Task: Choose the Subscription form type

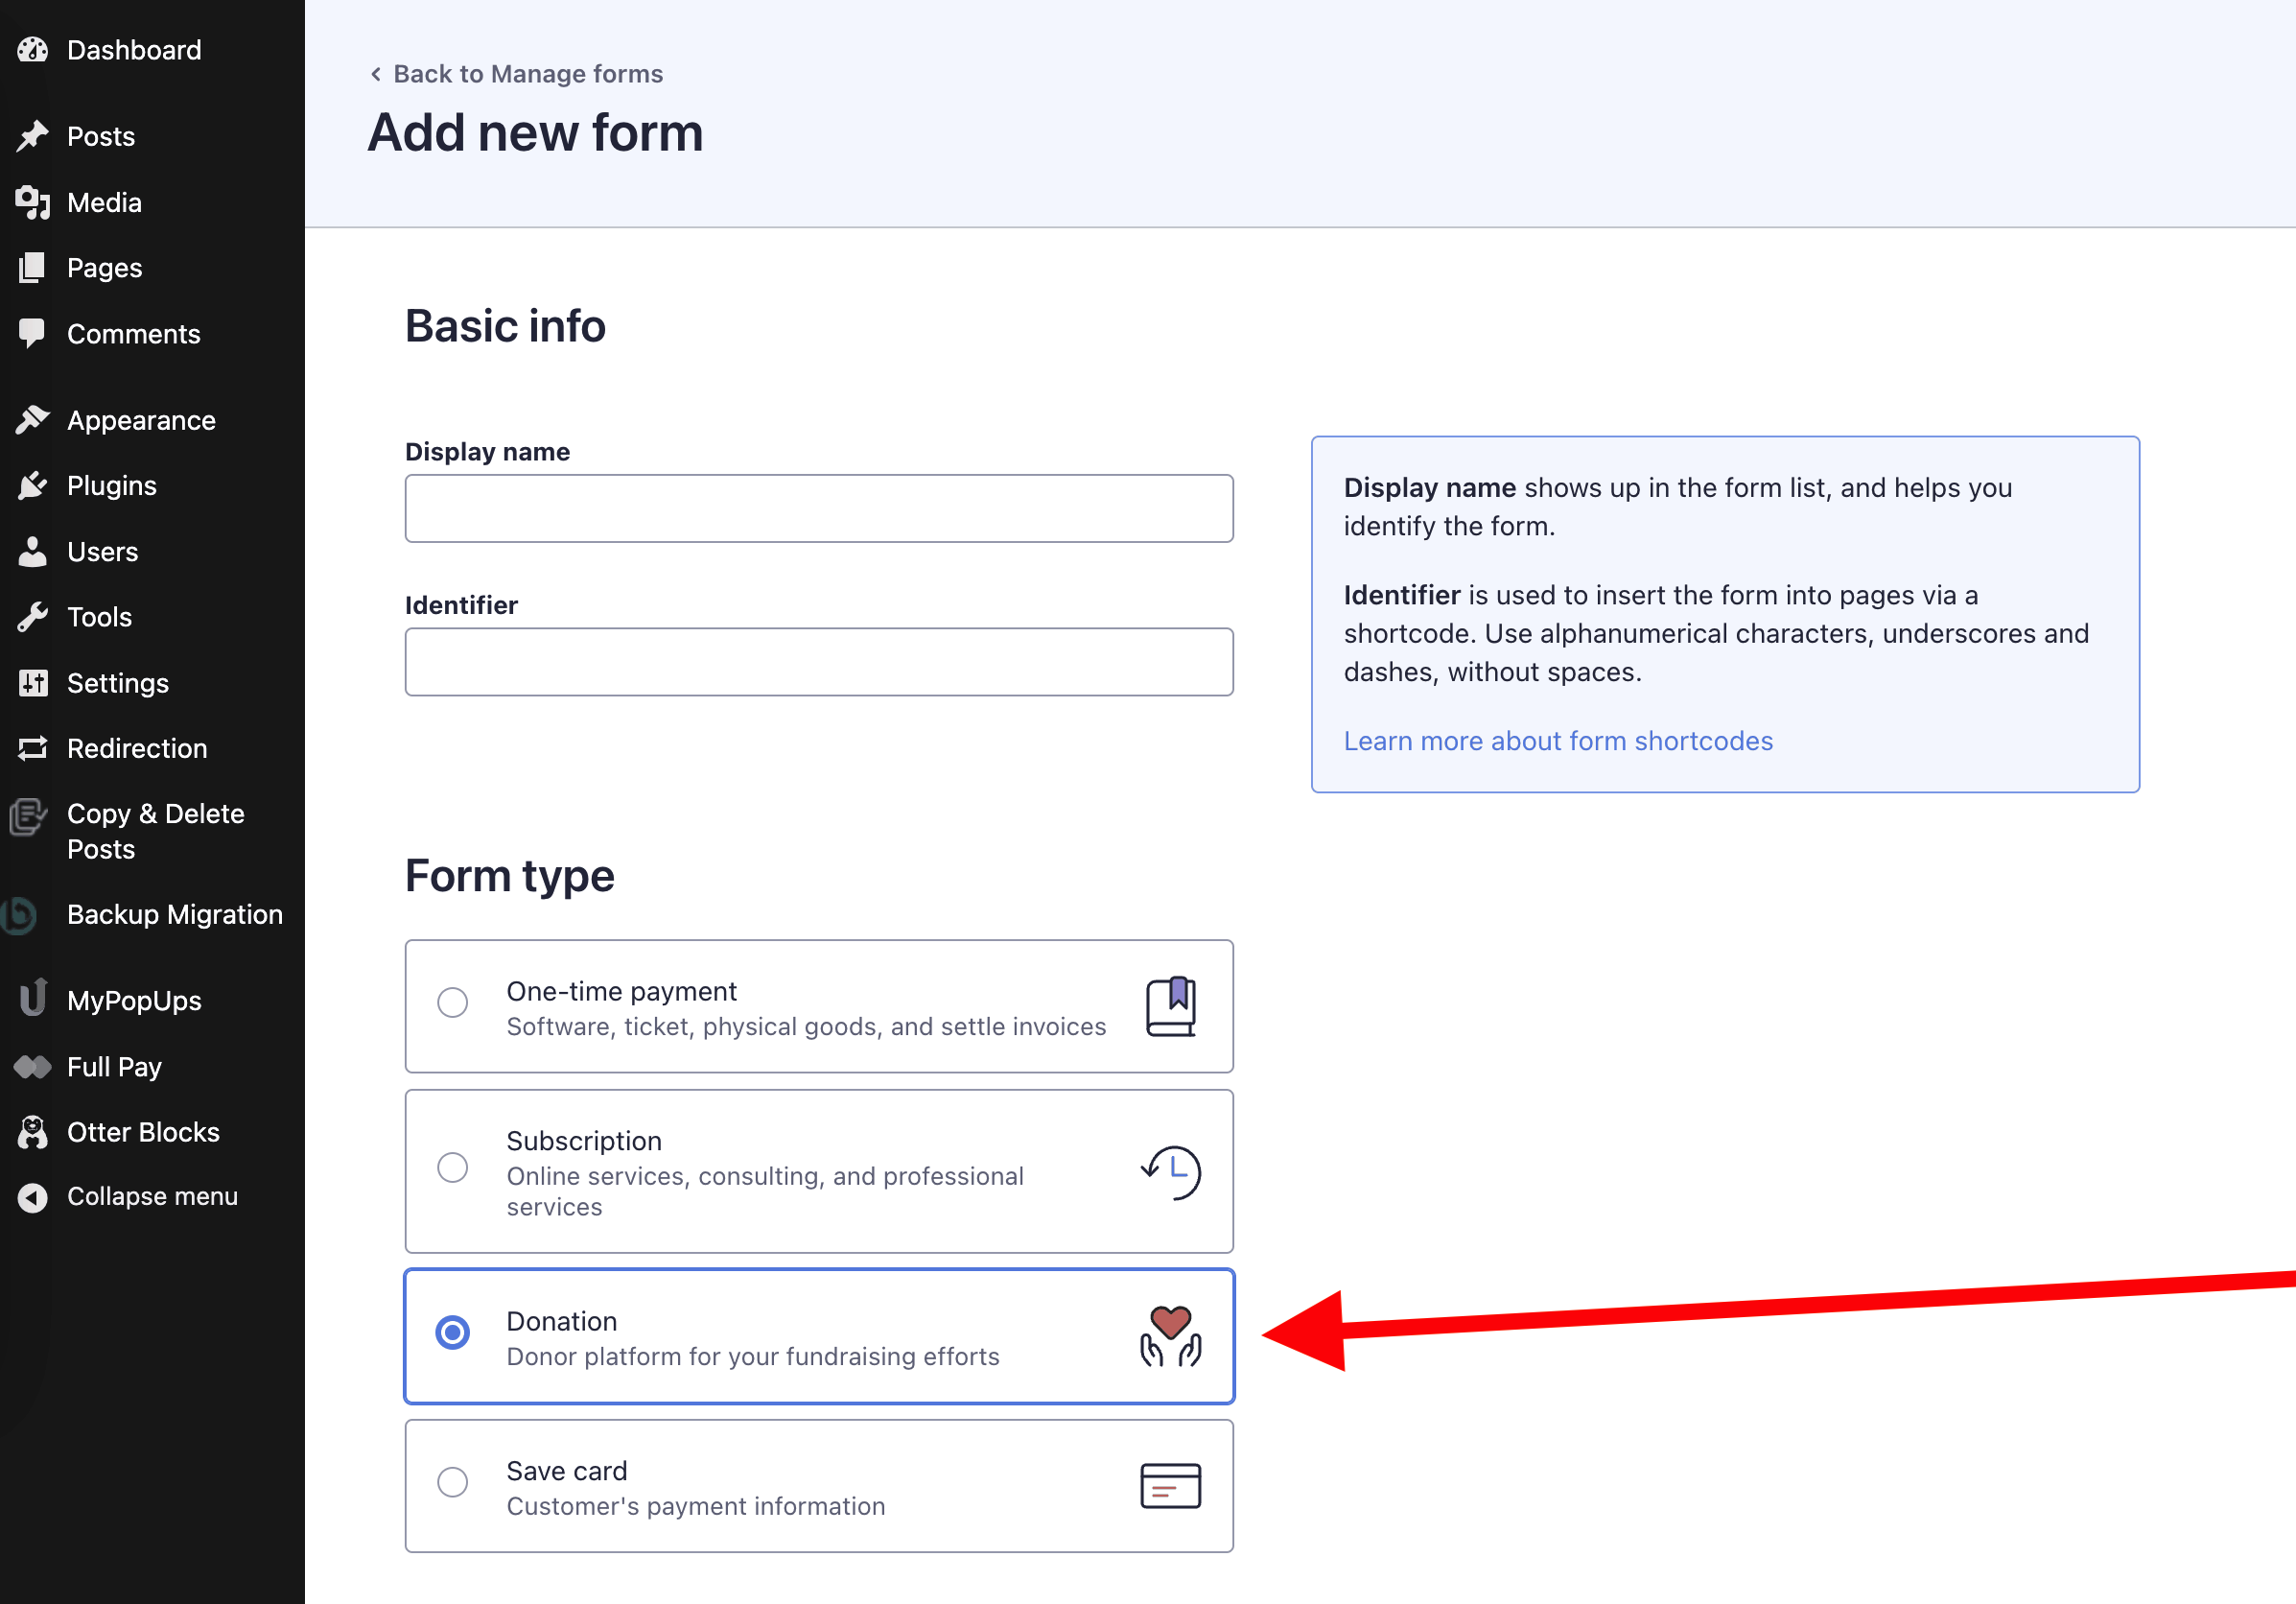Action: point(453,1167)
